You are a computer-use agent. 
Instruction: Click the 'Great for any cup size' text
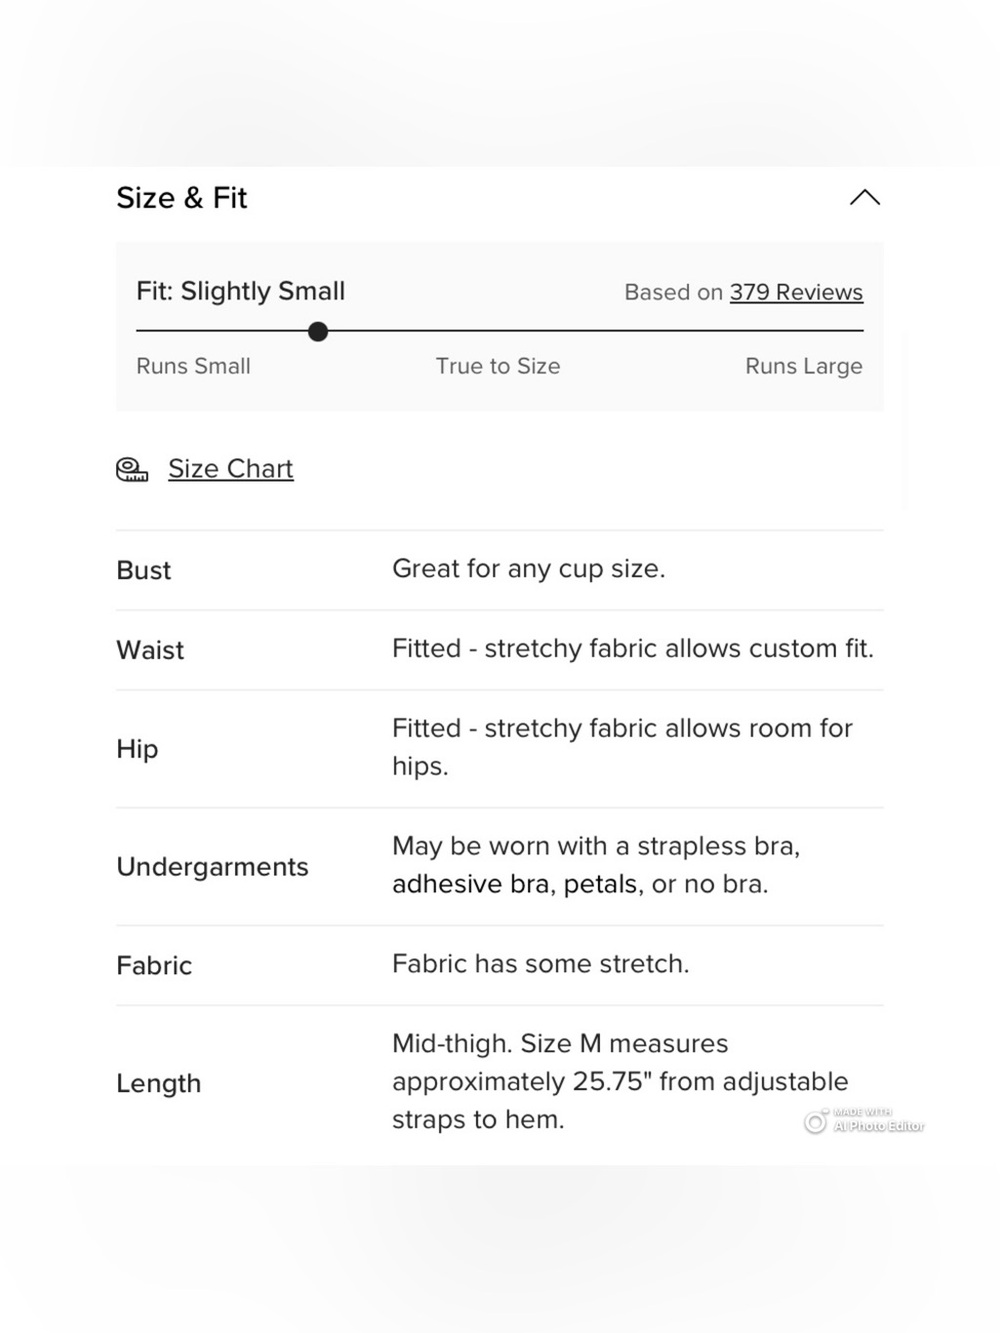tap(528, 569)
